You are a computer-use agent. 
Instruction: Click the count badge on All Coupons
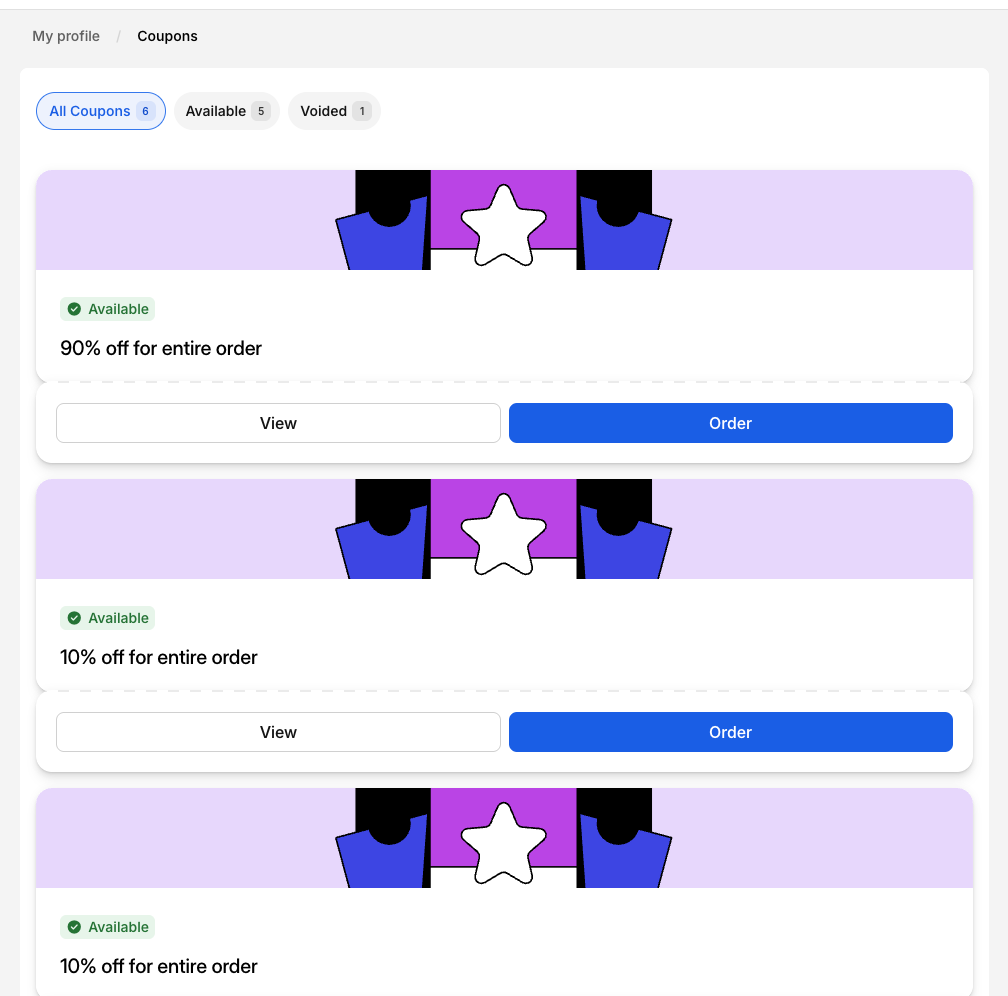point(145,111)
